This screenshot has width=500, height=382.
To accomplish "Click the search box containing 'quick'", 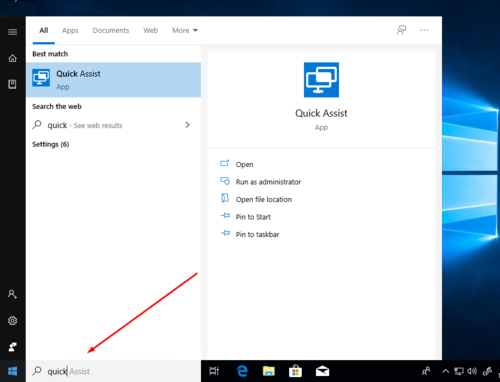I will click(113, 371).
